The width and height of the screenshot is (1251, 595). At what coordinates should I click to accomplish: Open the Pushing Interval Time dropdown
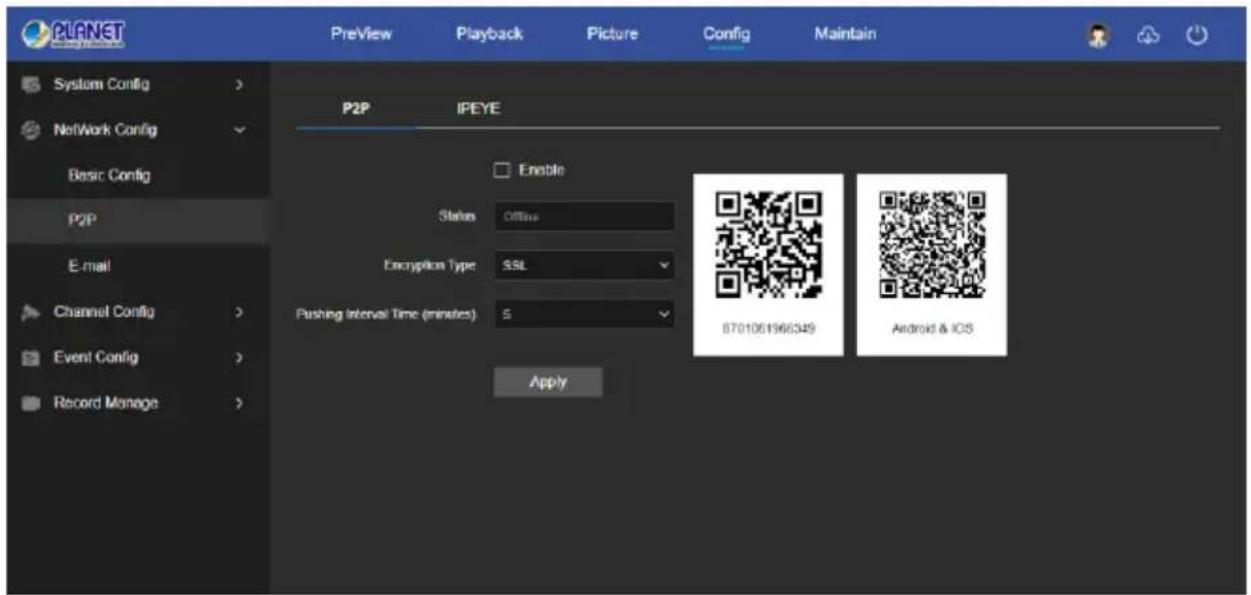pyautogui.click(x=585, y=314)
